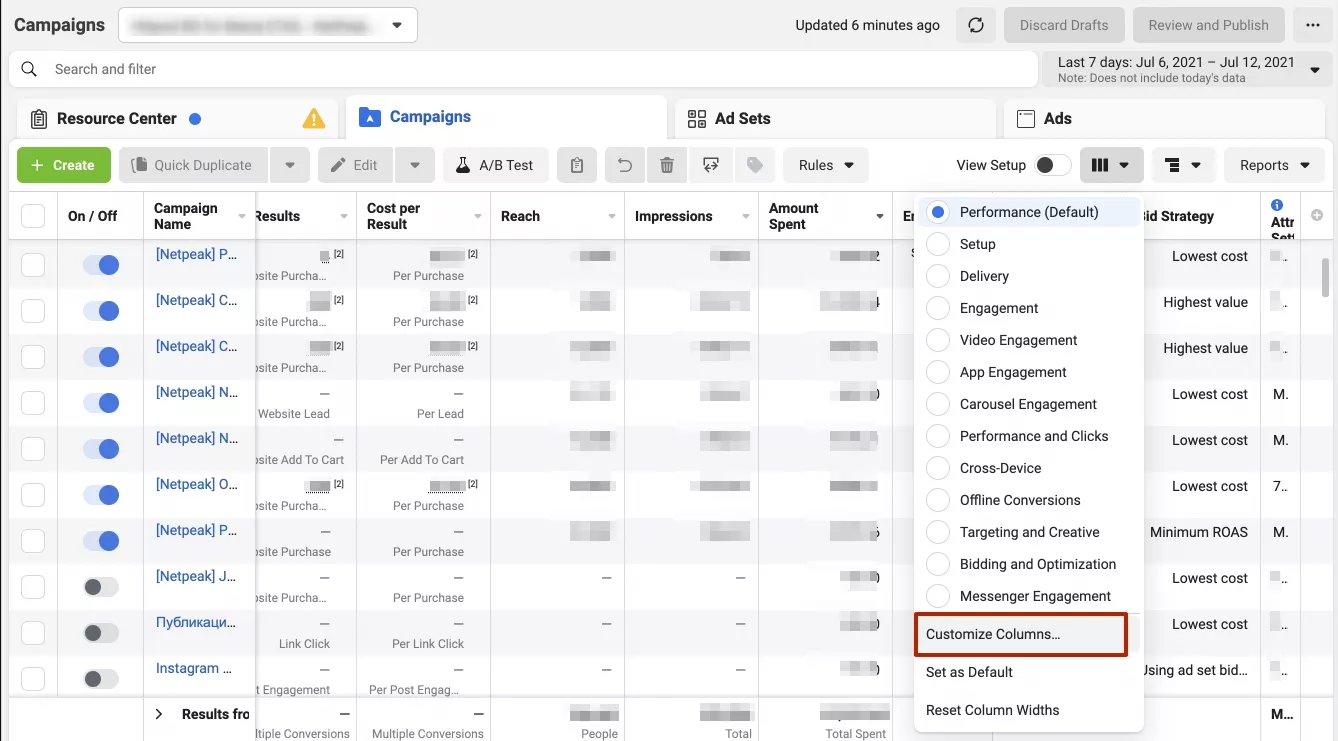Screen dimensions: 1338x741
Task: Click the preview/share icon beside trash
Action: point(711,165)
